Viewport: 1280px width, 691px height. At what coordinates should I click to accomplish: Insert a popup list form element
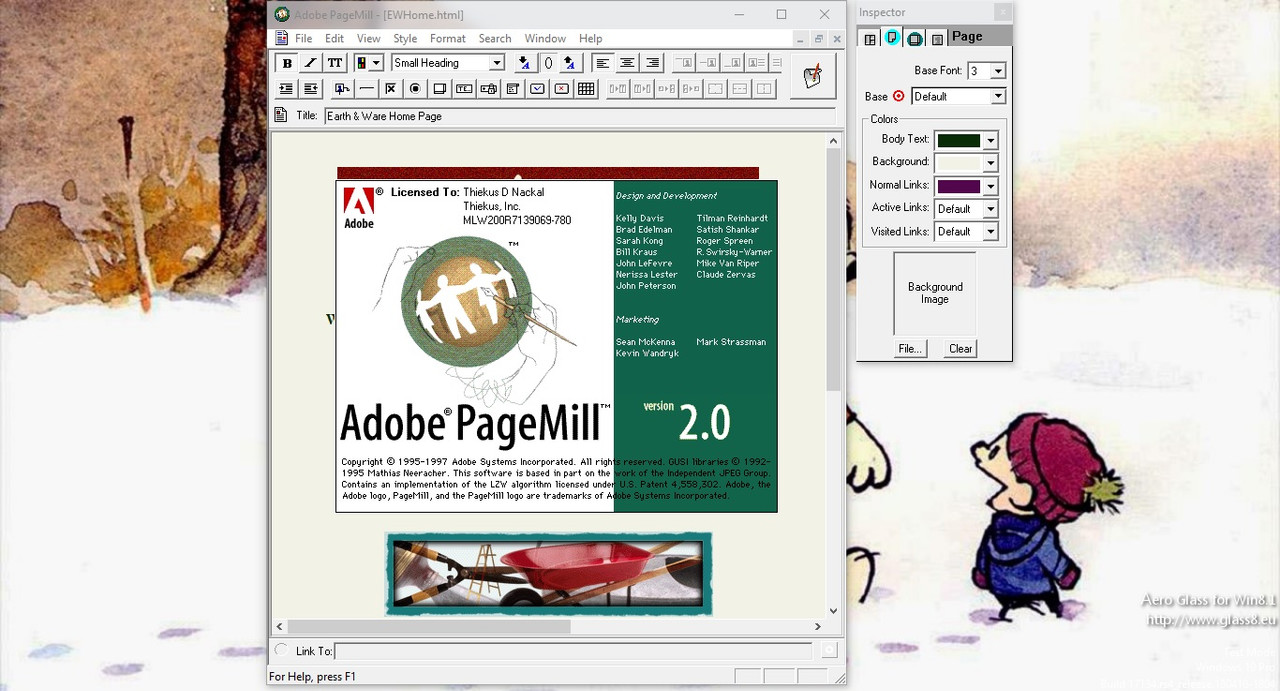[513, 89]
